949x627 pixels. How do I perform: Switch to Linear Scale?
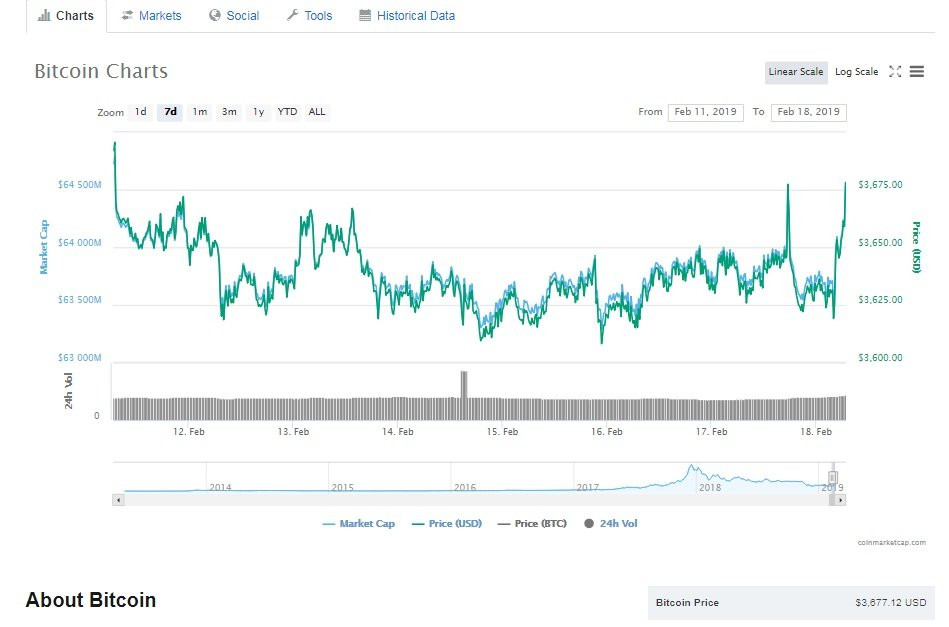796,72
